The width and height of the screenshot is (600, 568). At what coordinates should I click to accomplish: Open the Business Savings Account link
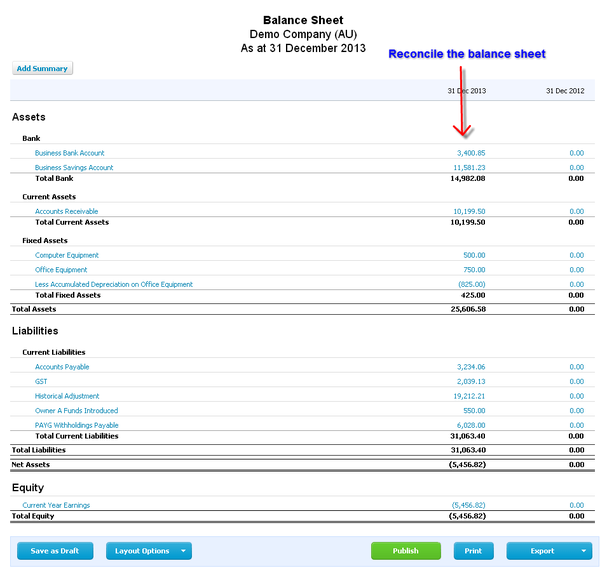pyautogui.click(x=74, y=168)
